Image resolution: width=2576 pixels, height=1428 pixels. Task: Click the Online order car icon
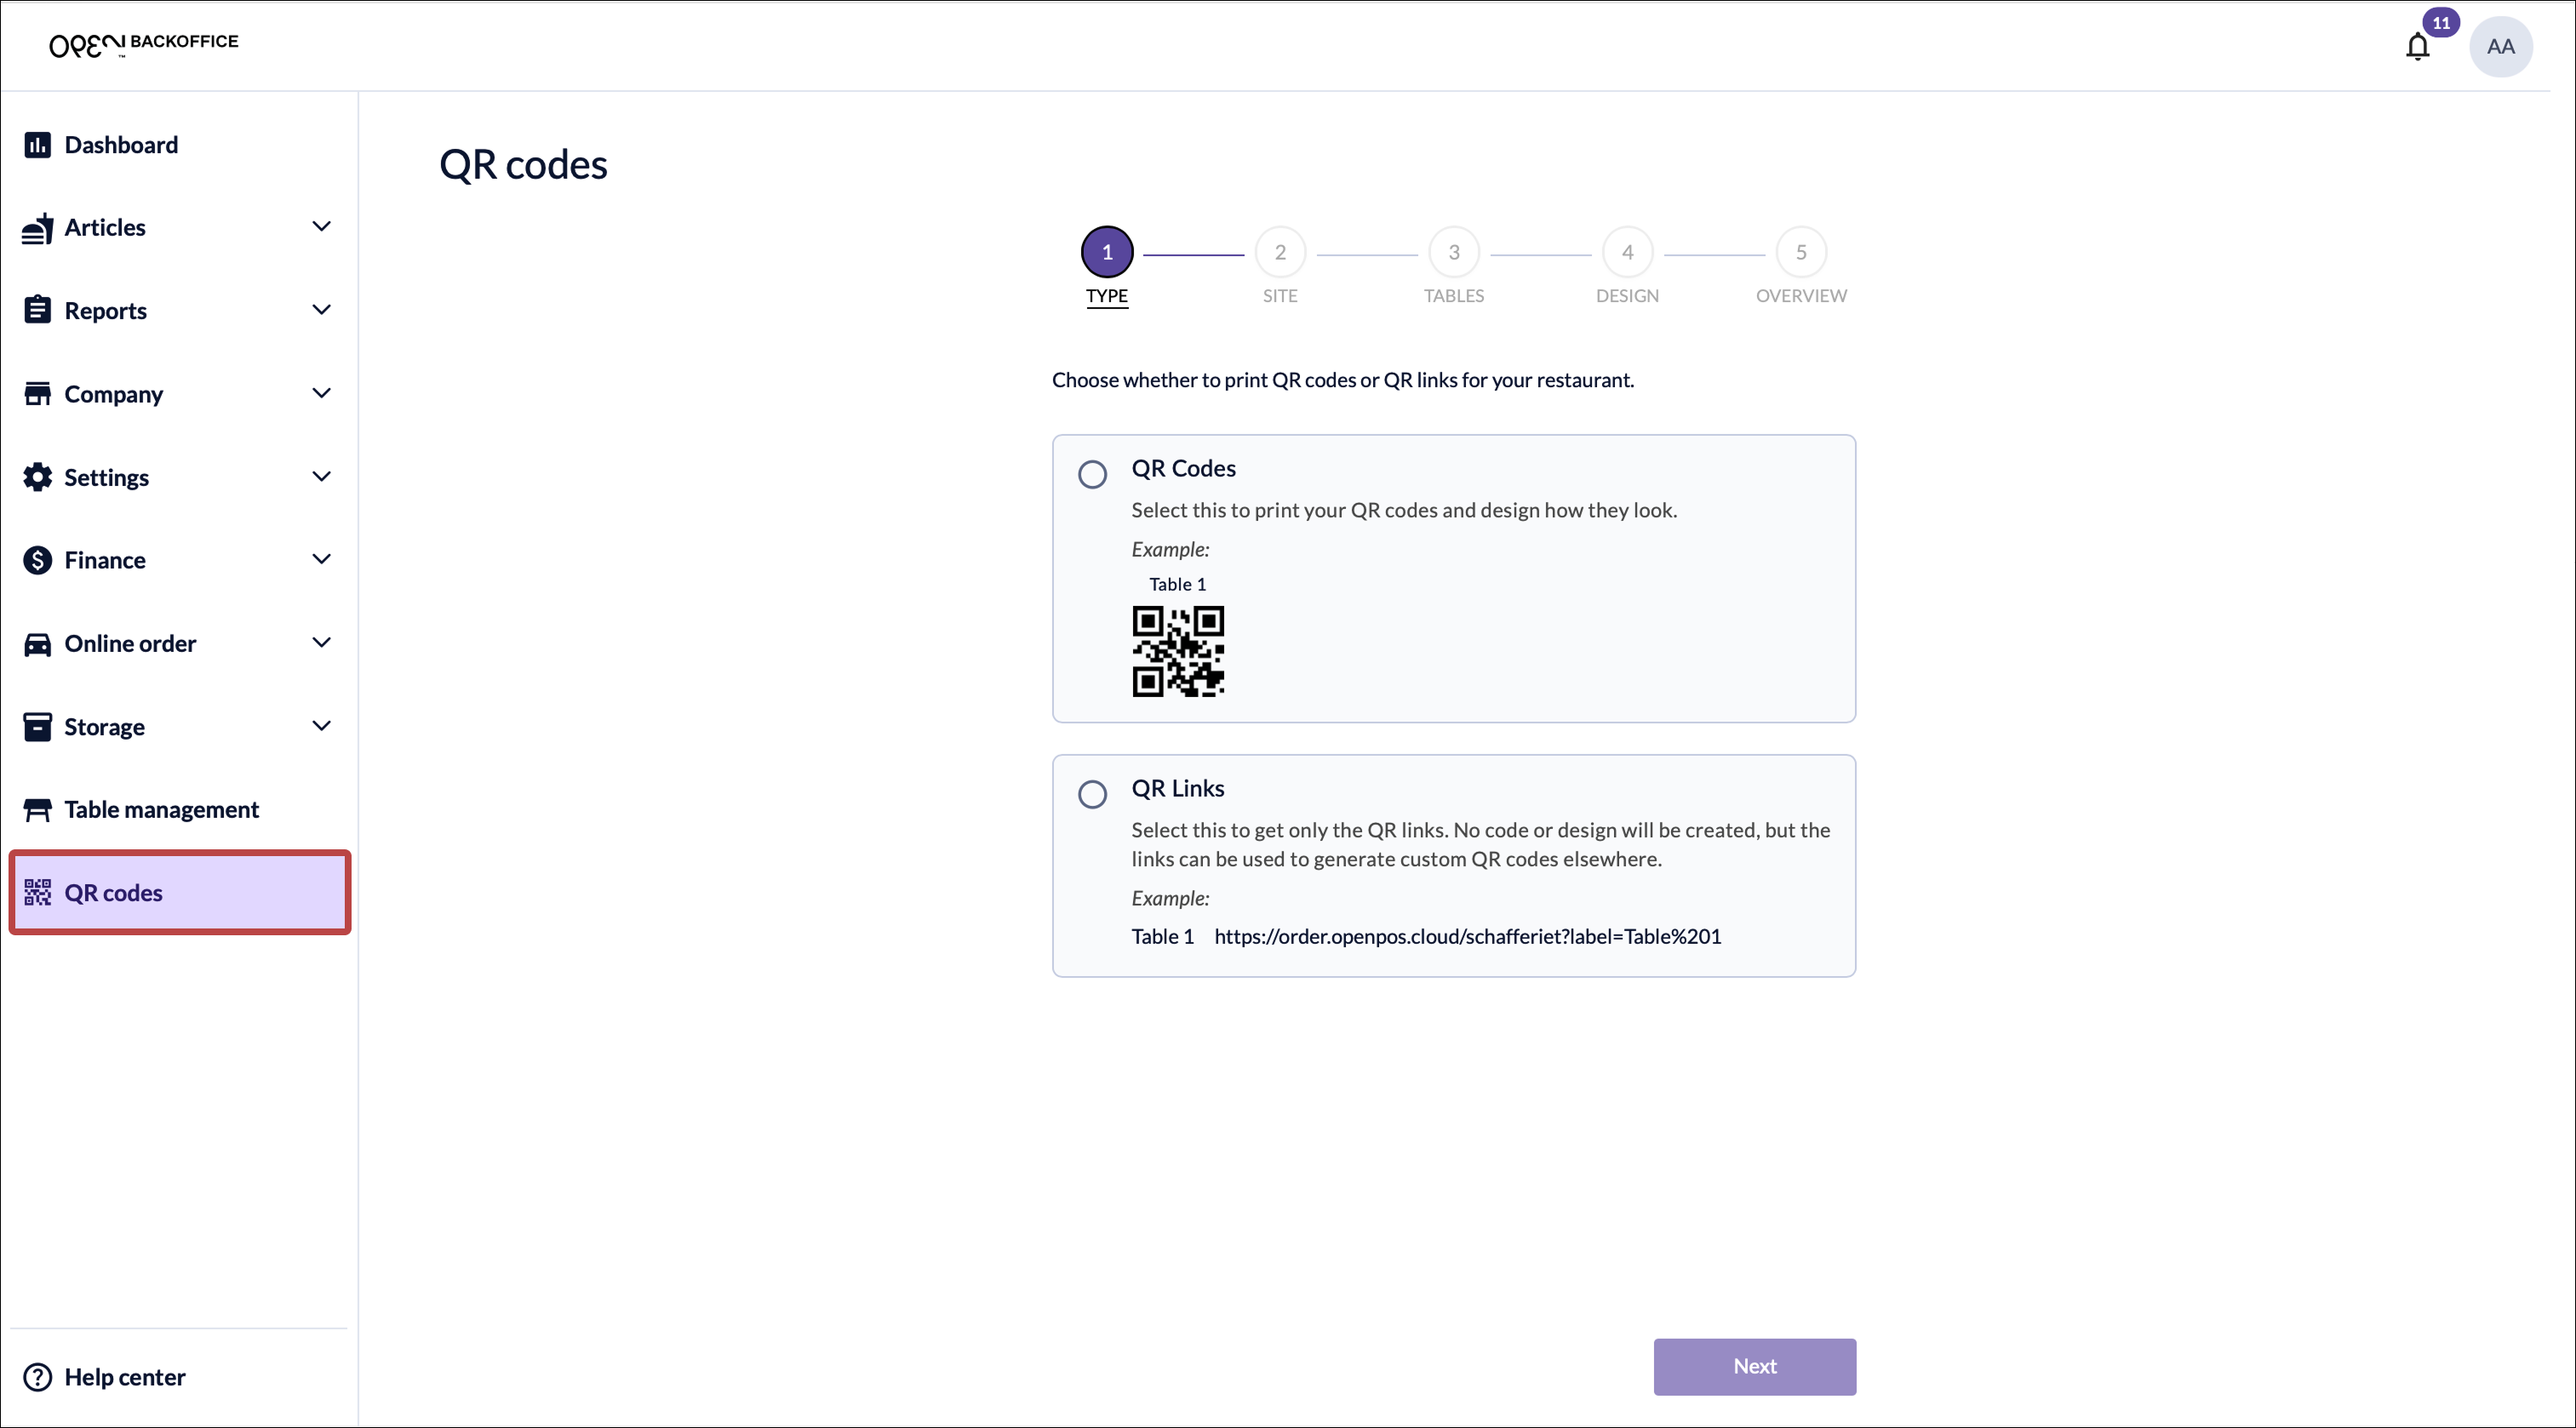pyautogui.click(x=37, y=644)
